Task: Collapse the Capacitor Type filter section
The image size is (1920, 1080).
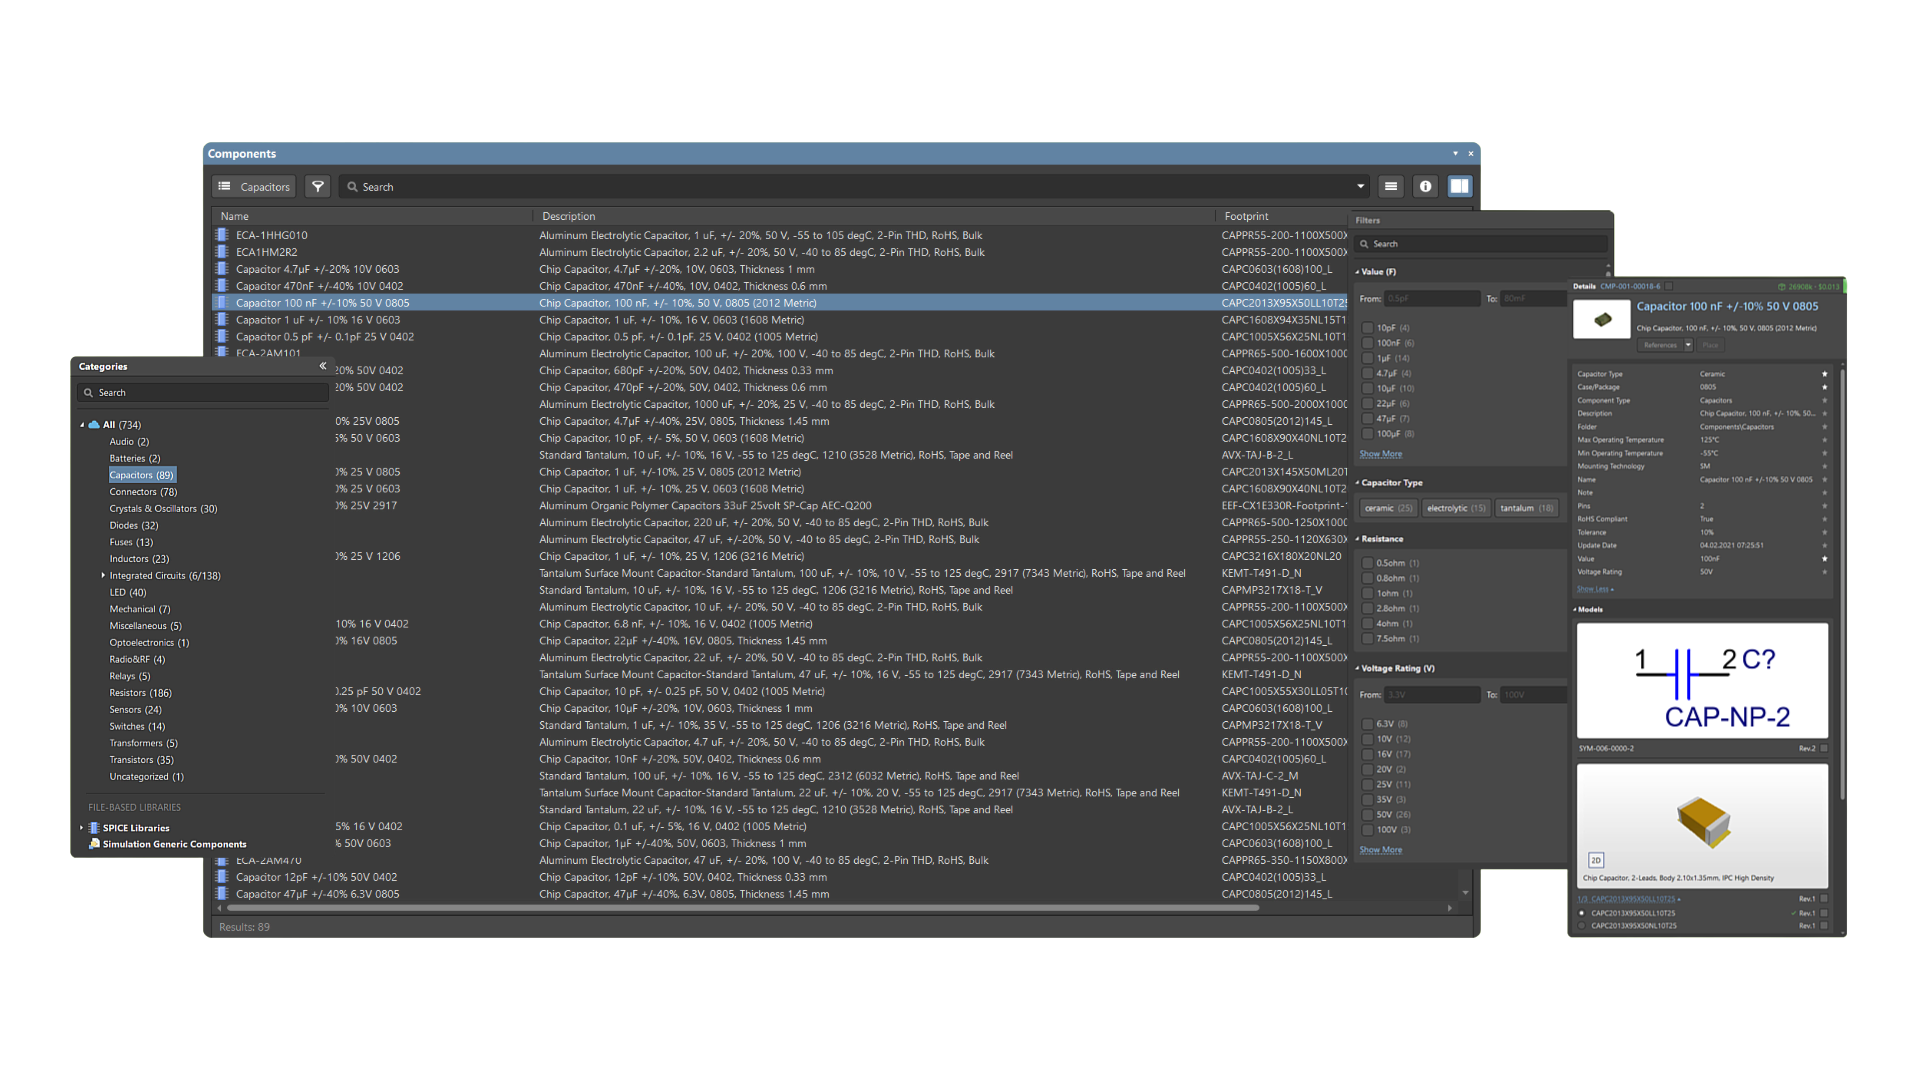Action: click(x=1358, y=483)
